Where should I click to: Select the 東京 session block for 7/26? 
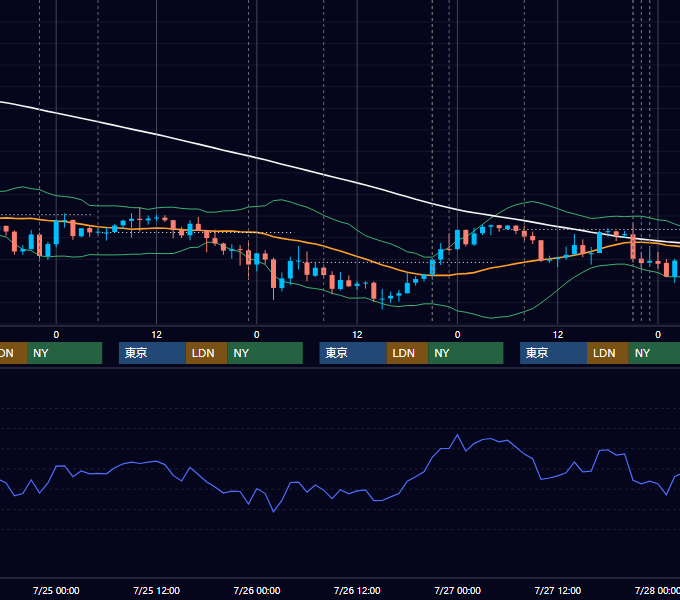click(353, 353)
